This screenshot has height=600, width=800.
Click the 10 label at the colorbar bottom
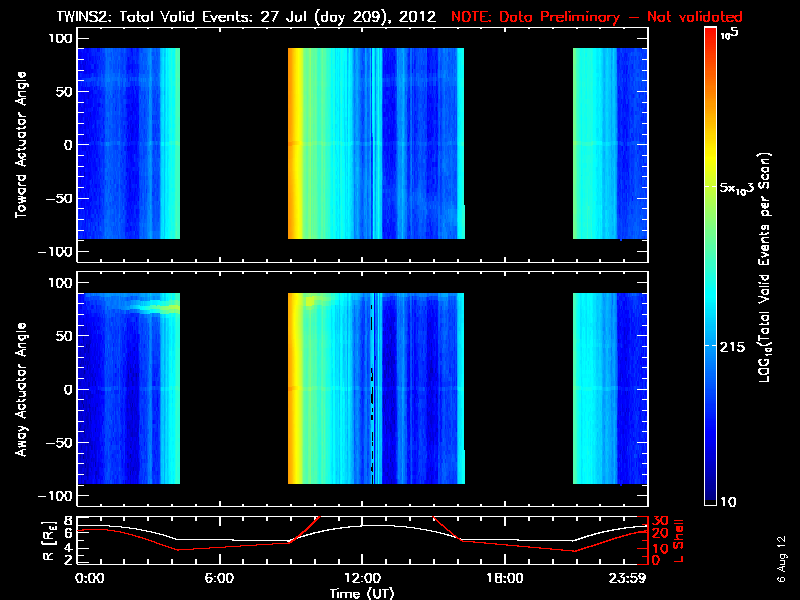(x=728, y=502)
